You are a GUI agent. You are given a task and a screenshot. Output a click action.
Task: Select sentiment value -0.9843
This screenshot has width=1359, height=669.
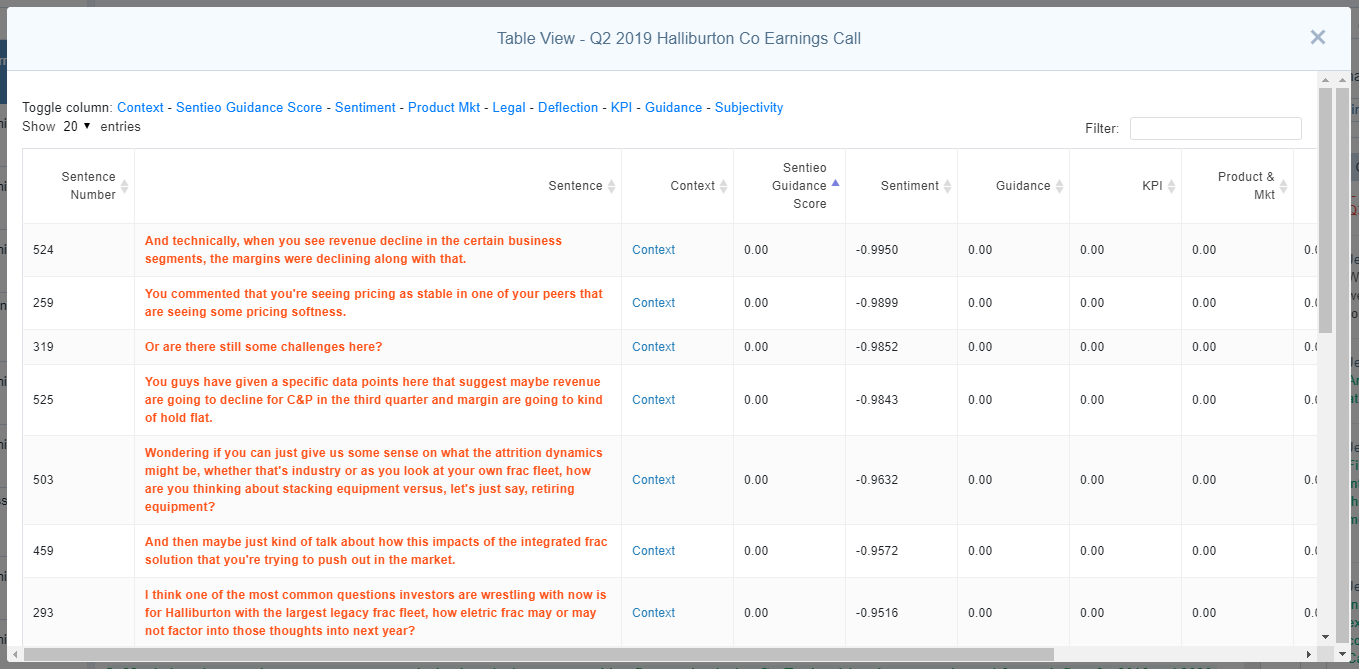(877, 400)
